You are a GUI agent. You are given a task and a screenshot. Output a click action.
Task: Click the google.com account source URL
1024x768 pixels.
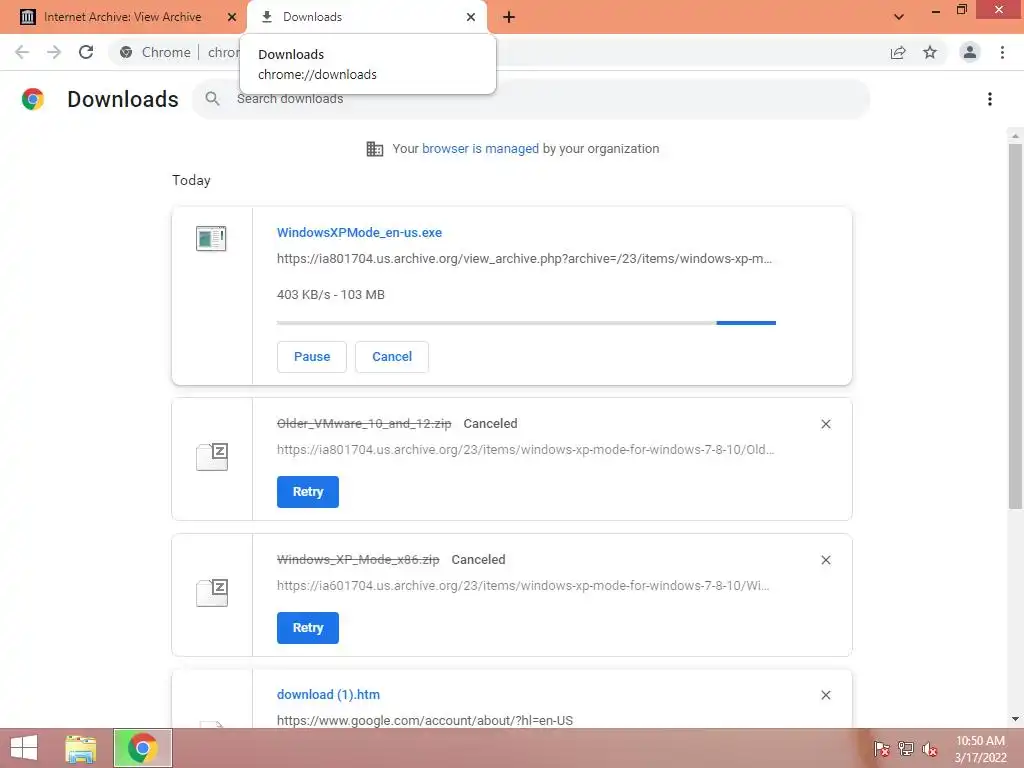click(424, 720)
